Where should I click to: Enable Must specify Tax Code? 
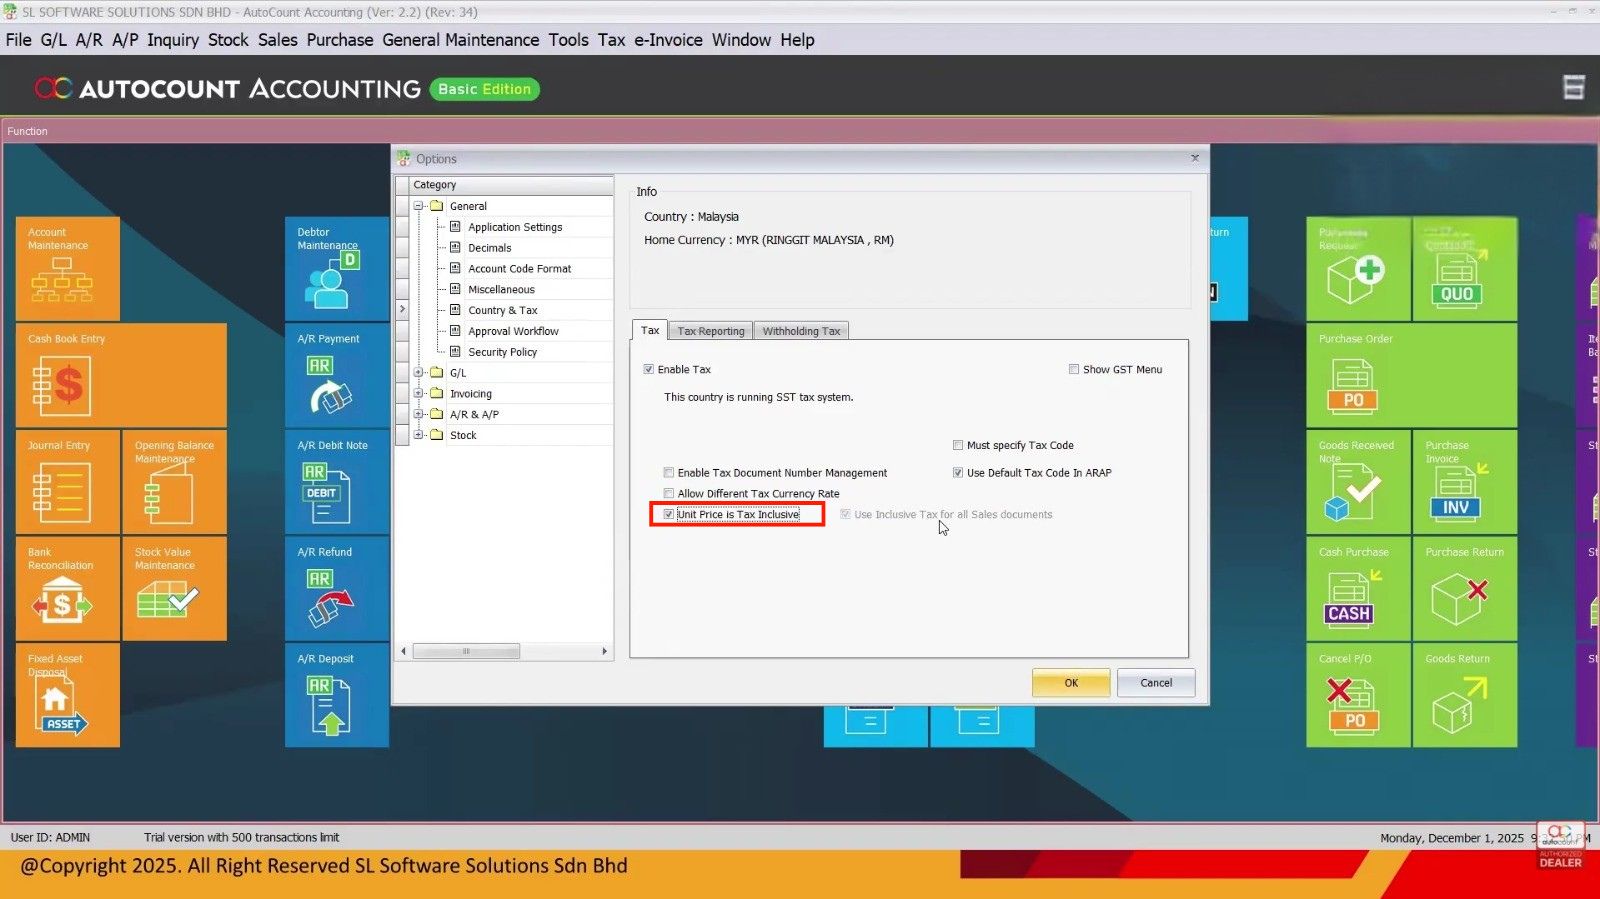958,445
